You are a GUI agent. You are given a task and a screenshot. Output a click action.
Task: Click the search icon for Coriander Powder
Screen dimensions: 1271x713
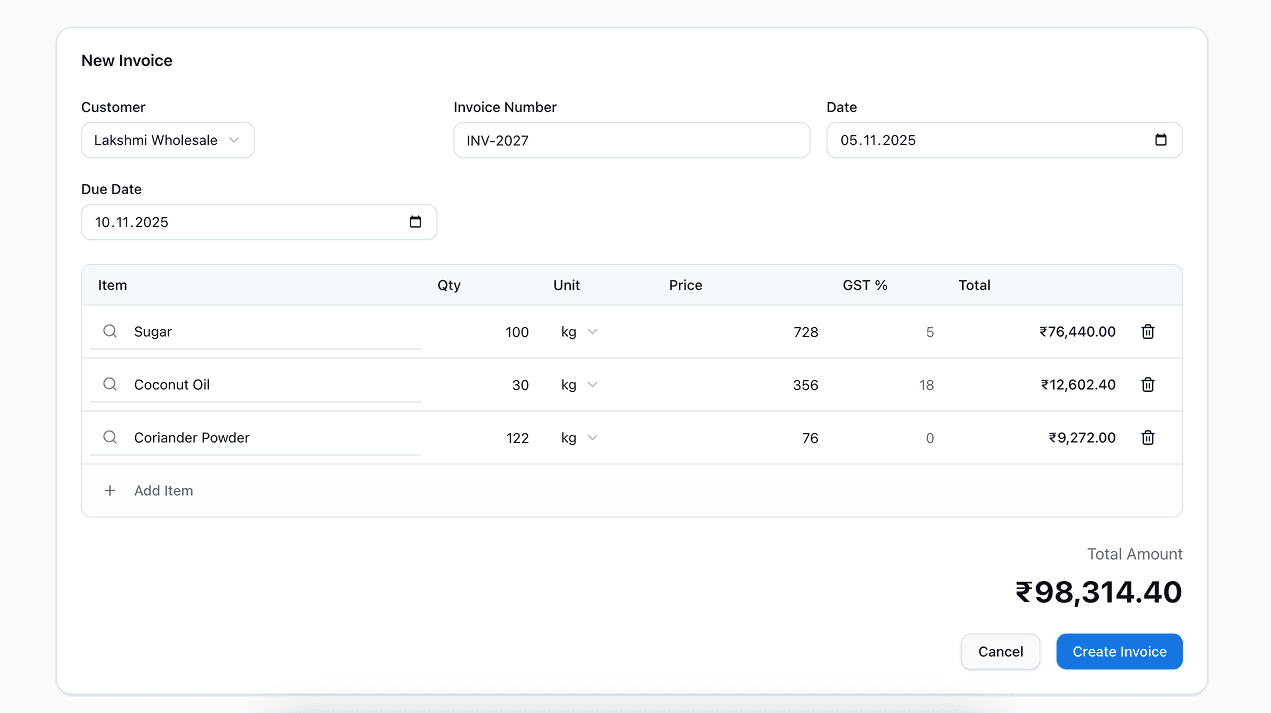(x=110, y=437)
